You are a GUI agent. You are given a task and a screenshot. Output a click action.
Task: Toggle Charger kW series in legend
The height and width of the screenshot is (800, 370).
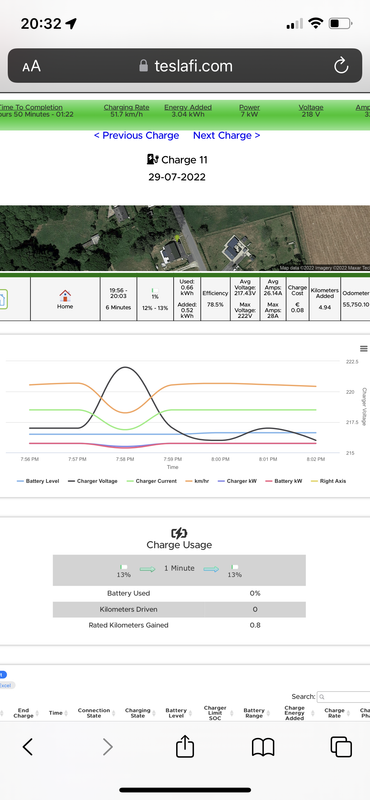click(x=237, y=481)
